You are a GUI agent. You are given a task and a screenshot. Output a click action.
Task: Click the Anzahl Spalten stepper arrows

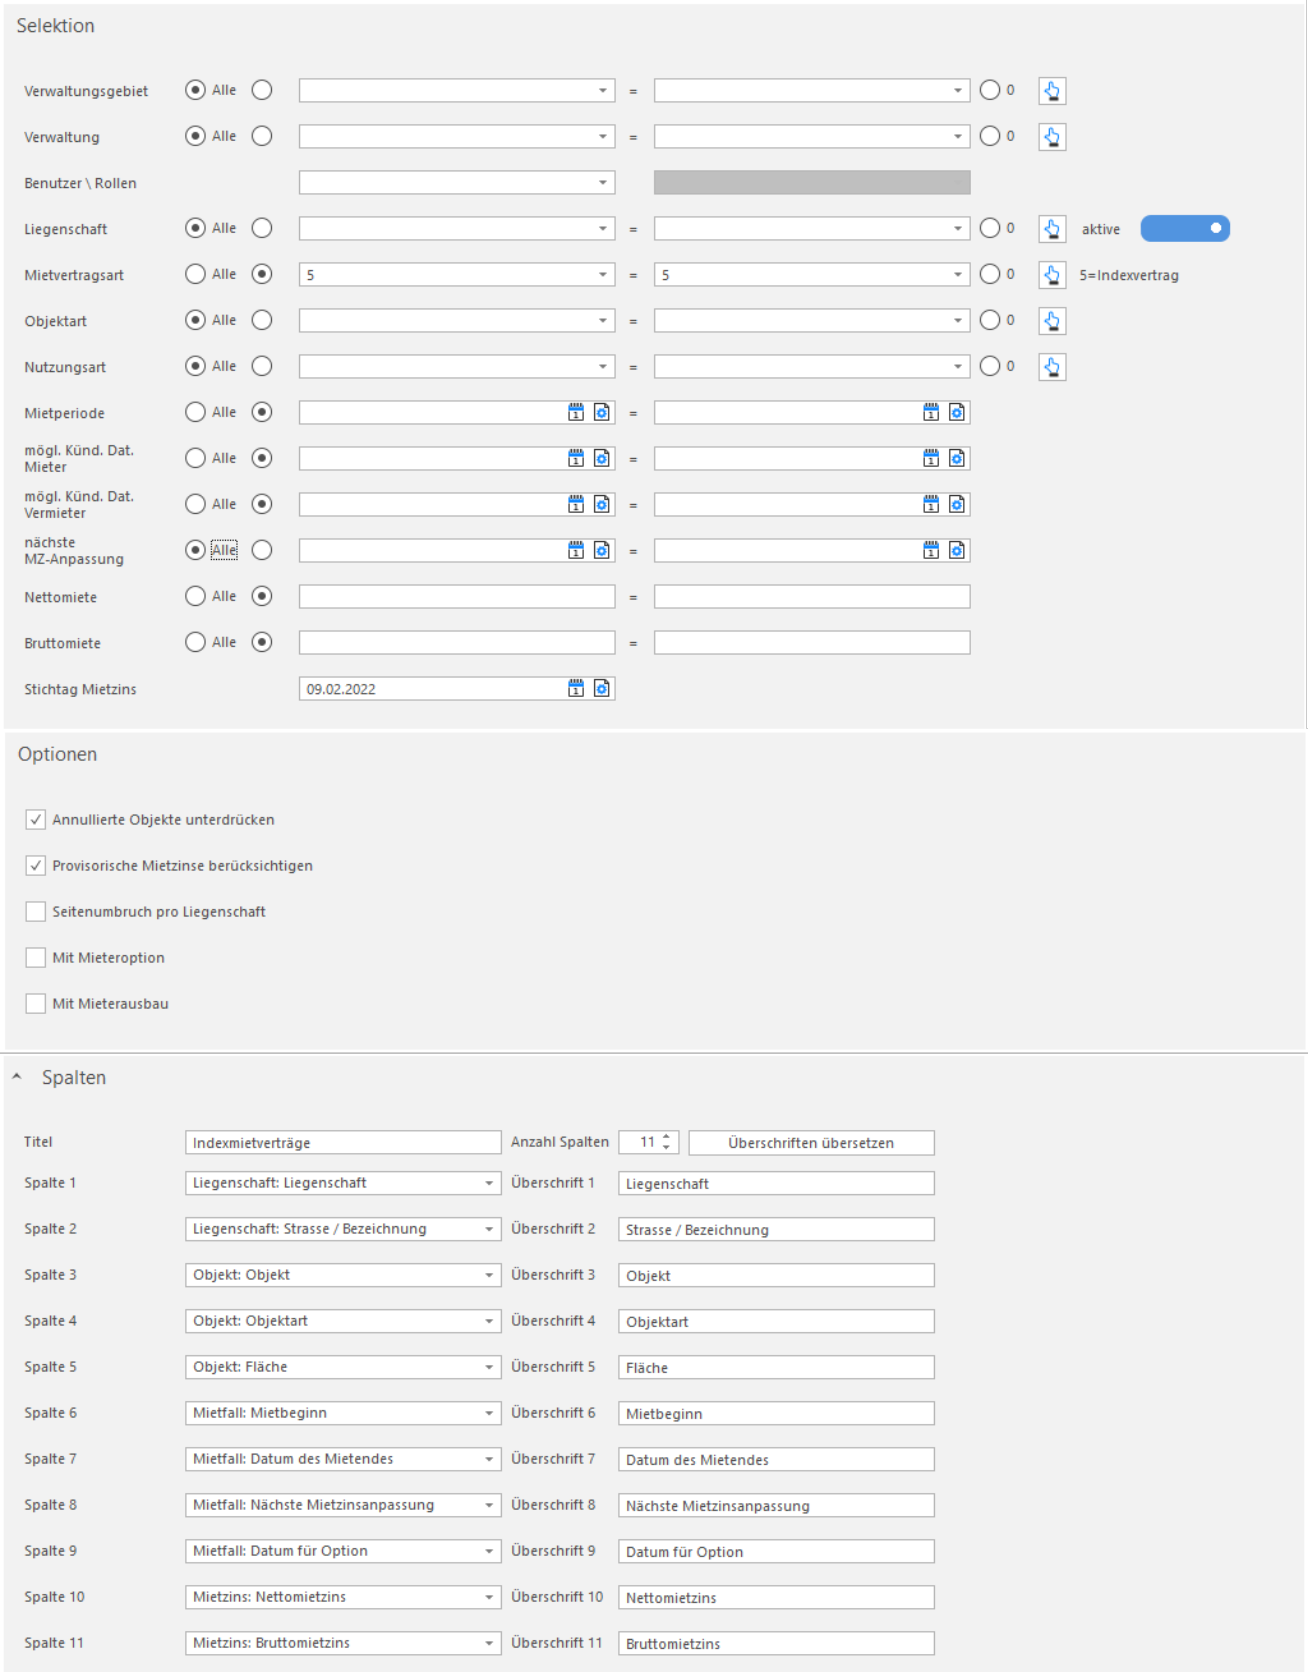click(x=667, y=1142)
